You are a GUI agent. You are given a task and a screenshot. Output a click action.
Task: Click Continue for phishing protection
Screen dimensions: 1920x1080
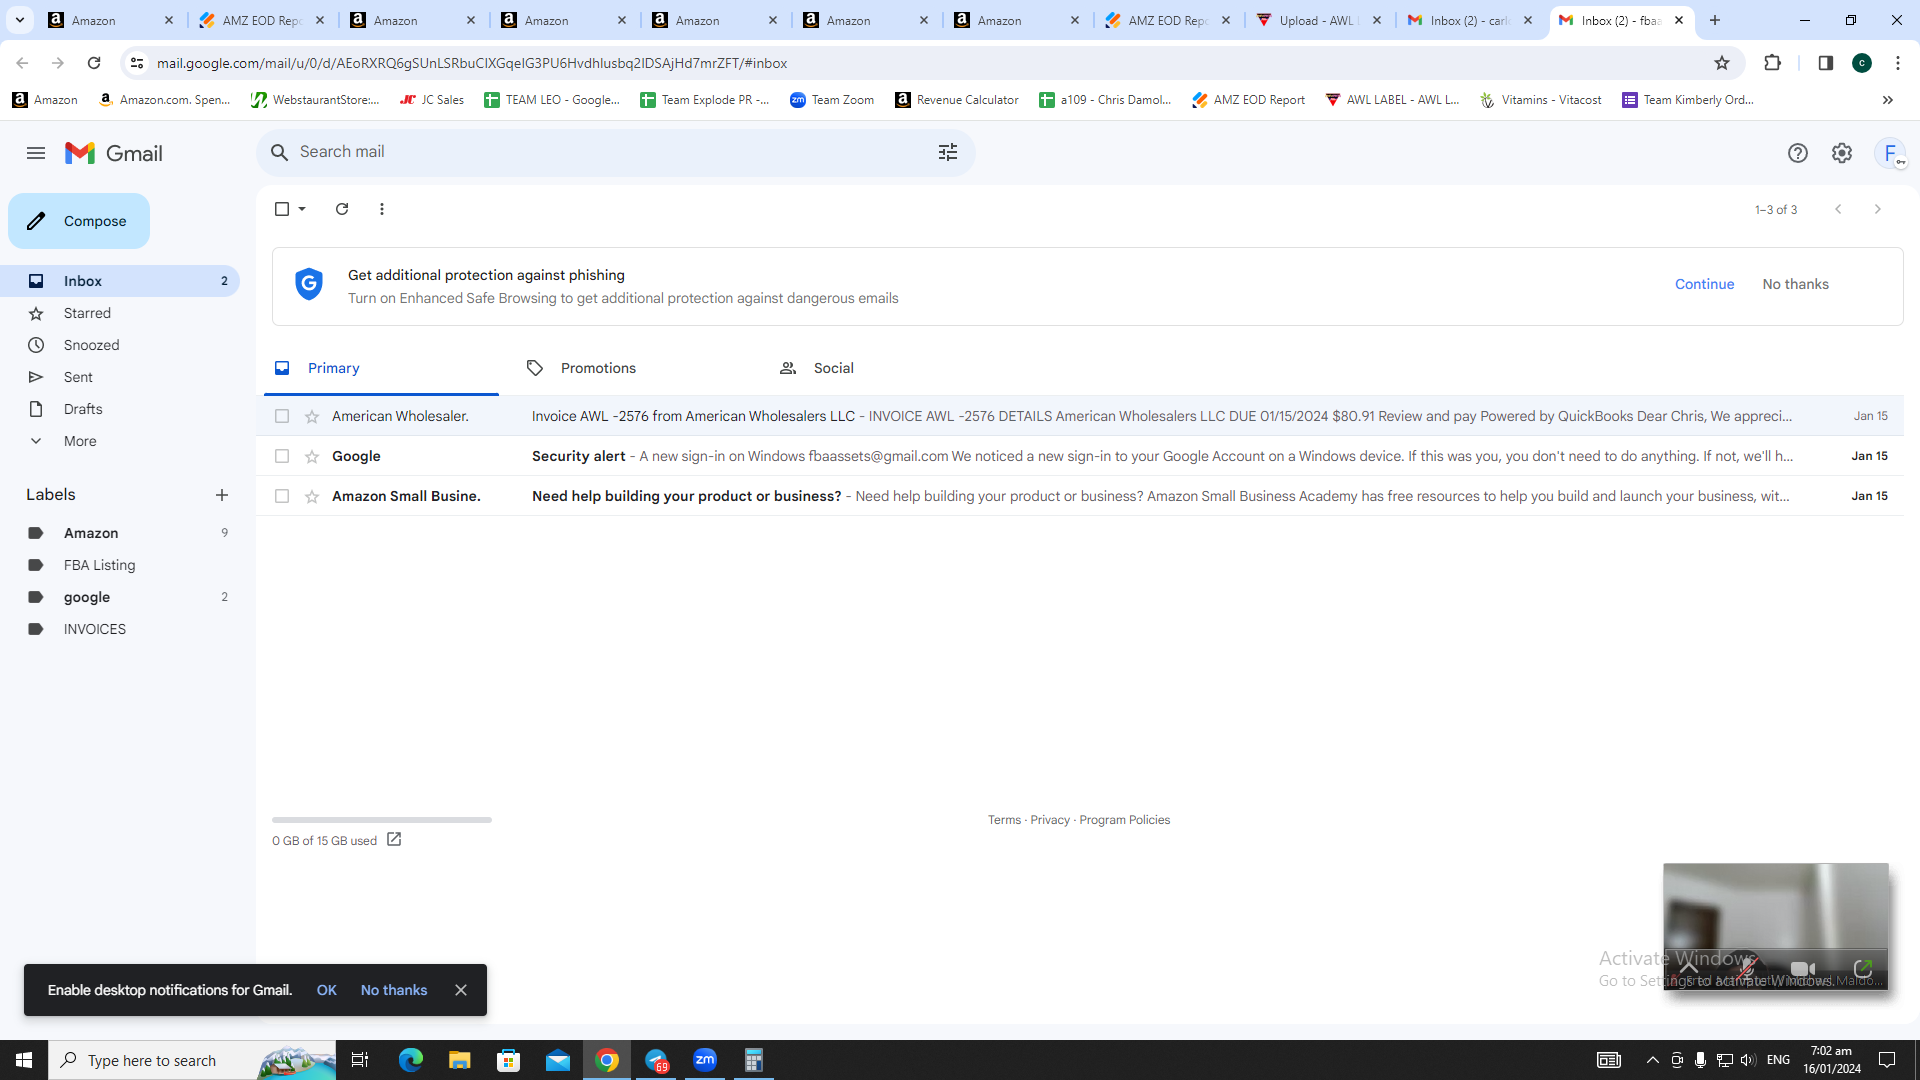point(1704,284)
